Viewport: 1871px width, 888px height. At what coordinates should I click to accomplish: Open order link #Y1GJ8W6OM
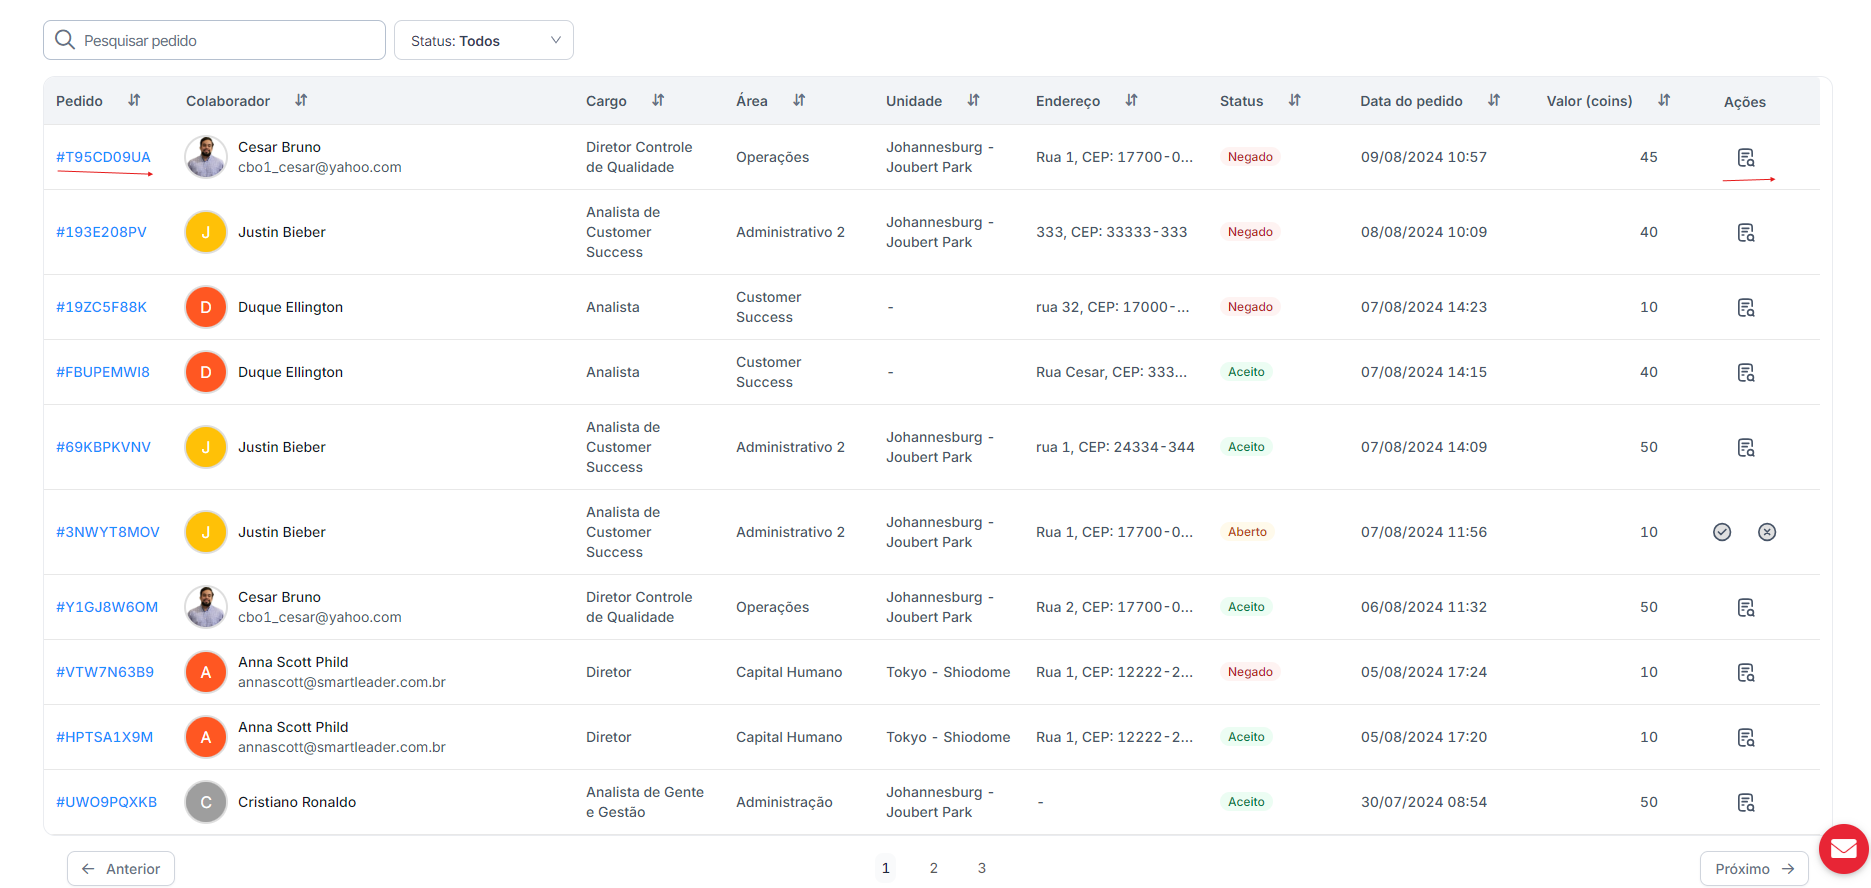(107, 607)
